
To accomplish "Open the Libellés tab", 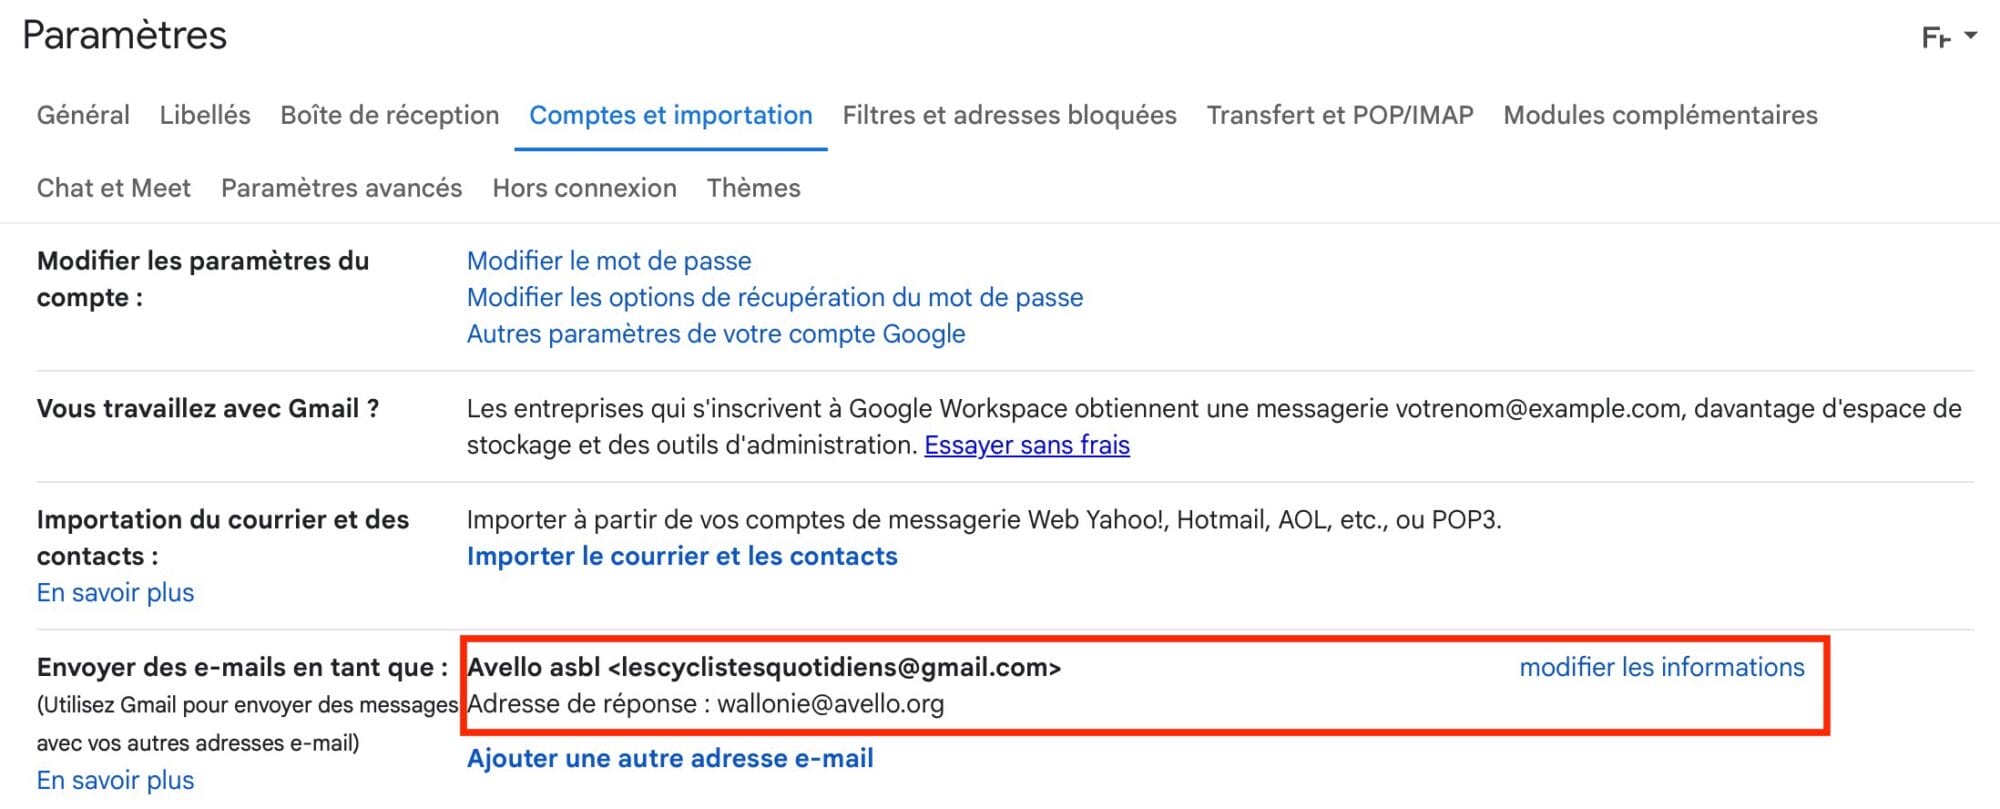I will pyautogui.click(x=205, y=115).
